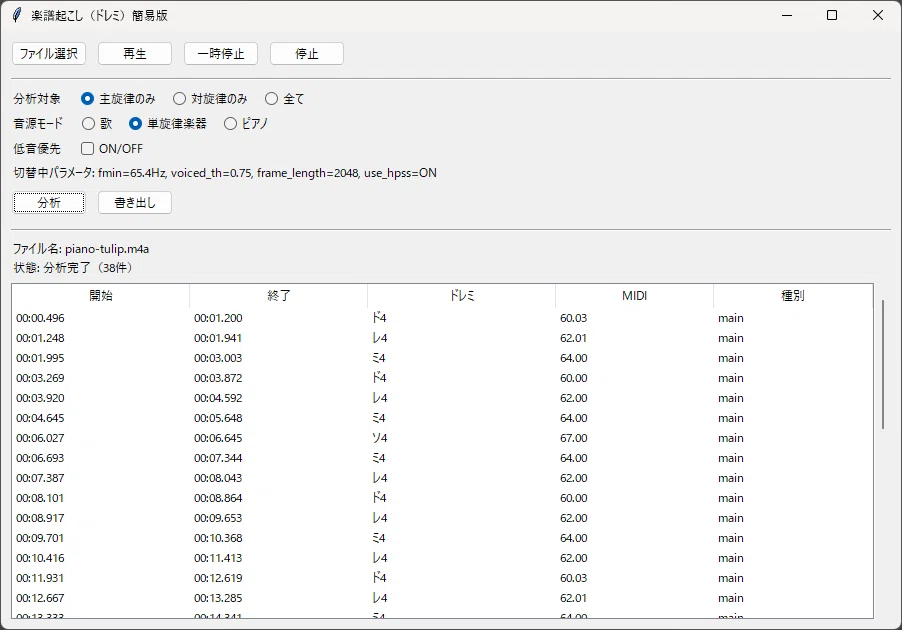Image resolution: width=902 pixels, height=630 pixels.
Task: Click the ファイル選択 button
Action: [49, 54]
